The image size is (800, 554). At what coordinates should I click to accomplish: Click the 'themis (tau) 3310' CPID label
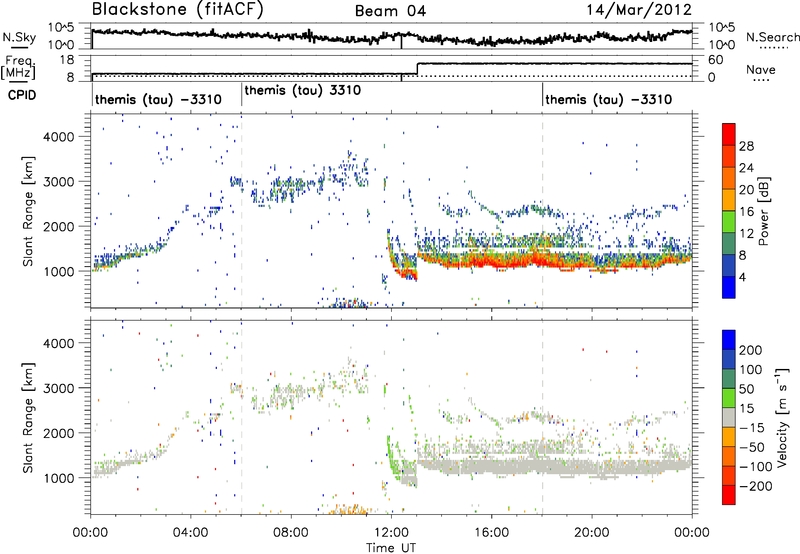click(x=303, y=90)
